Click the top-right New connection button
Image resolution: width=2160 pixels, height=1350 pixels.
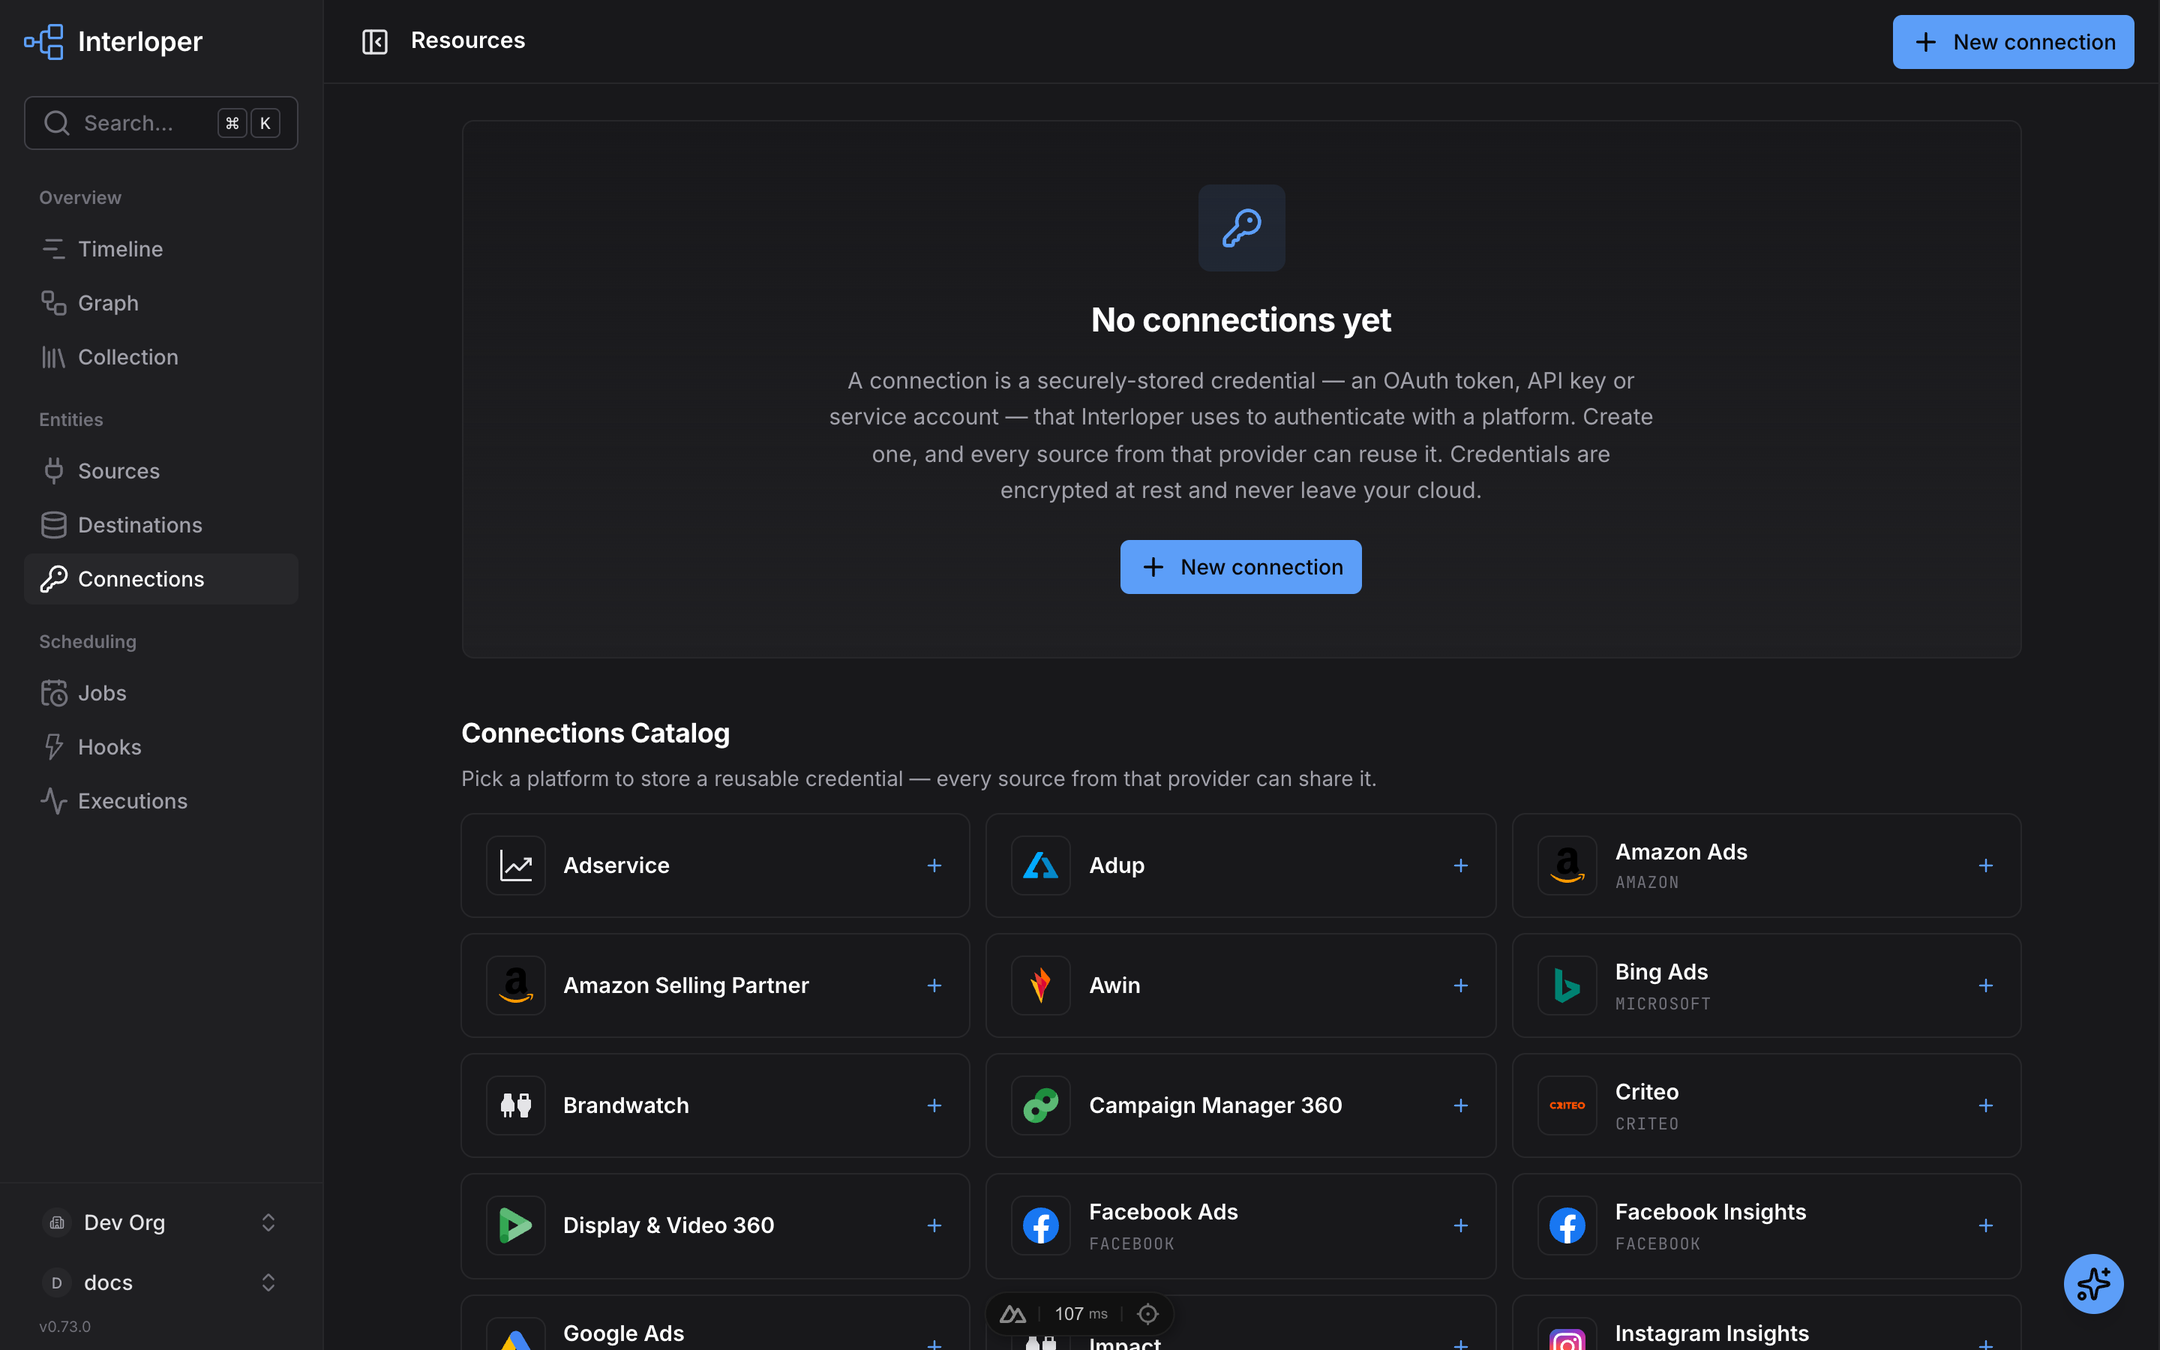tap(2013, 42)
